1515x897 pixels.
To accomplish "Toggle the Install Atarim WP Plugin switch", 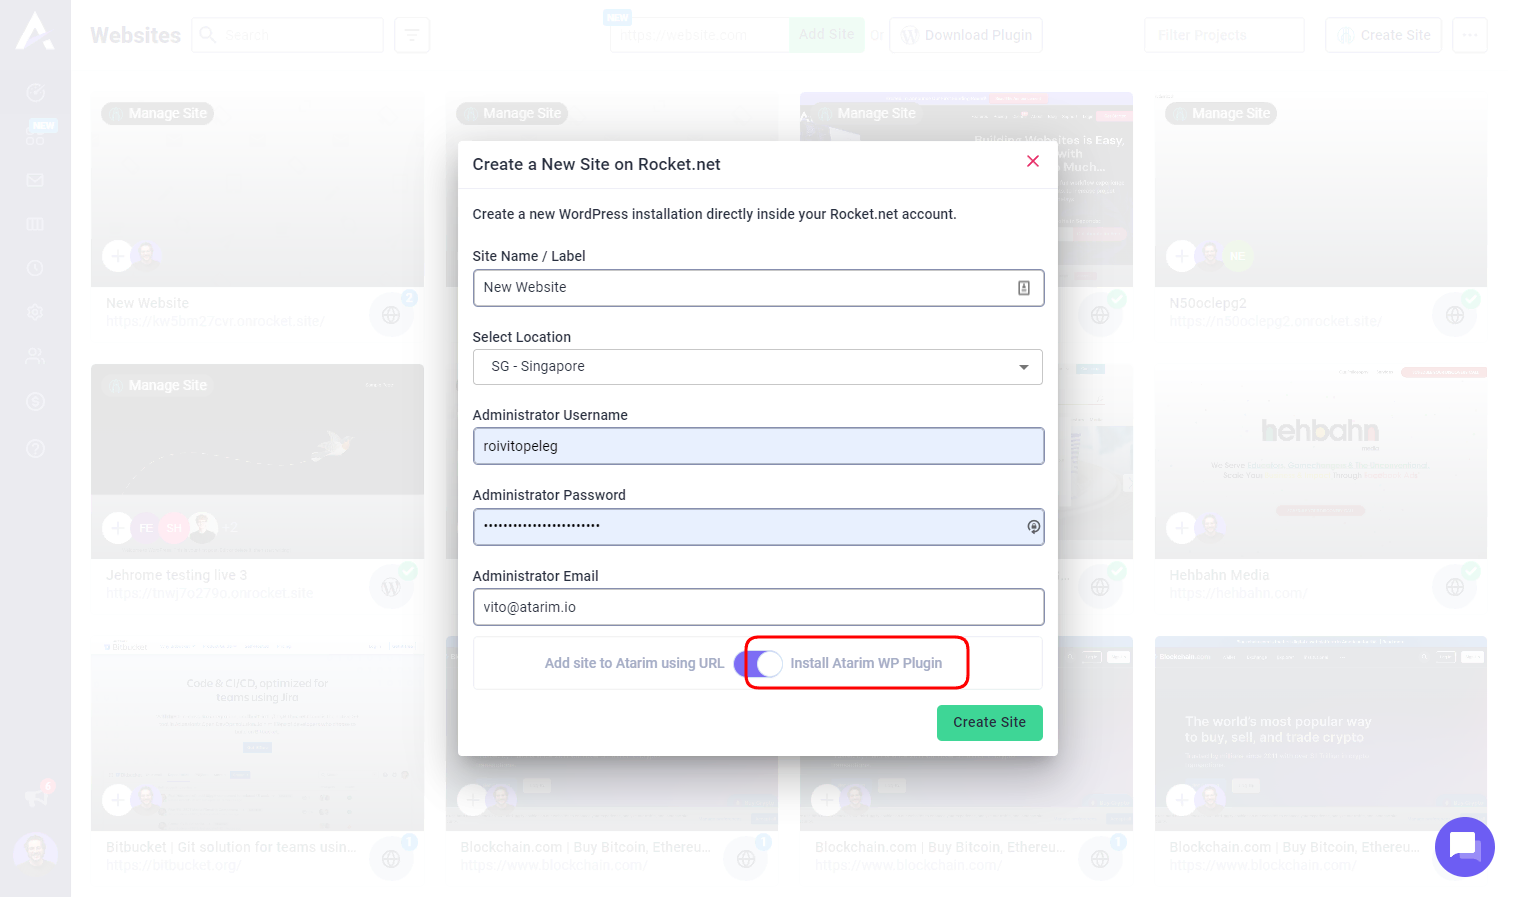I will (x=760, y=663).
